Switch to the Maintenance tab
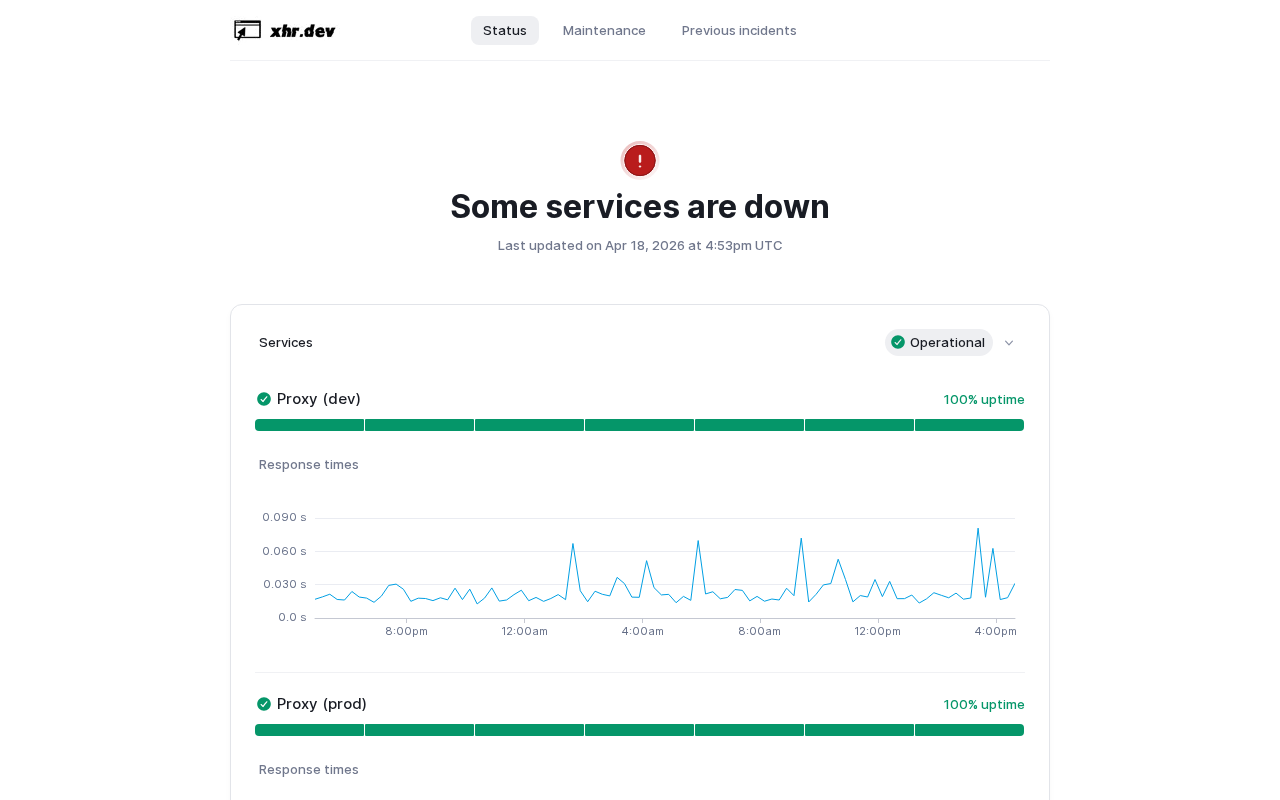Image resolution: width=1280 pixels, height=800 pixels. coord(604,30)
